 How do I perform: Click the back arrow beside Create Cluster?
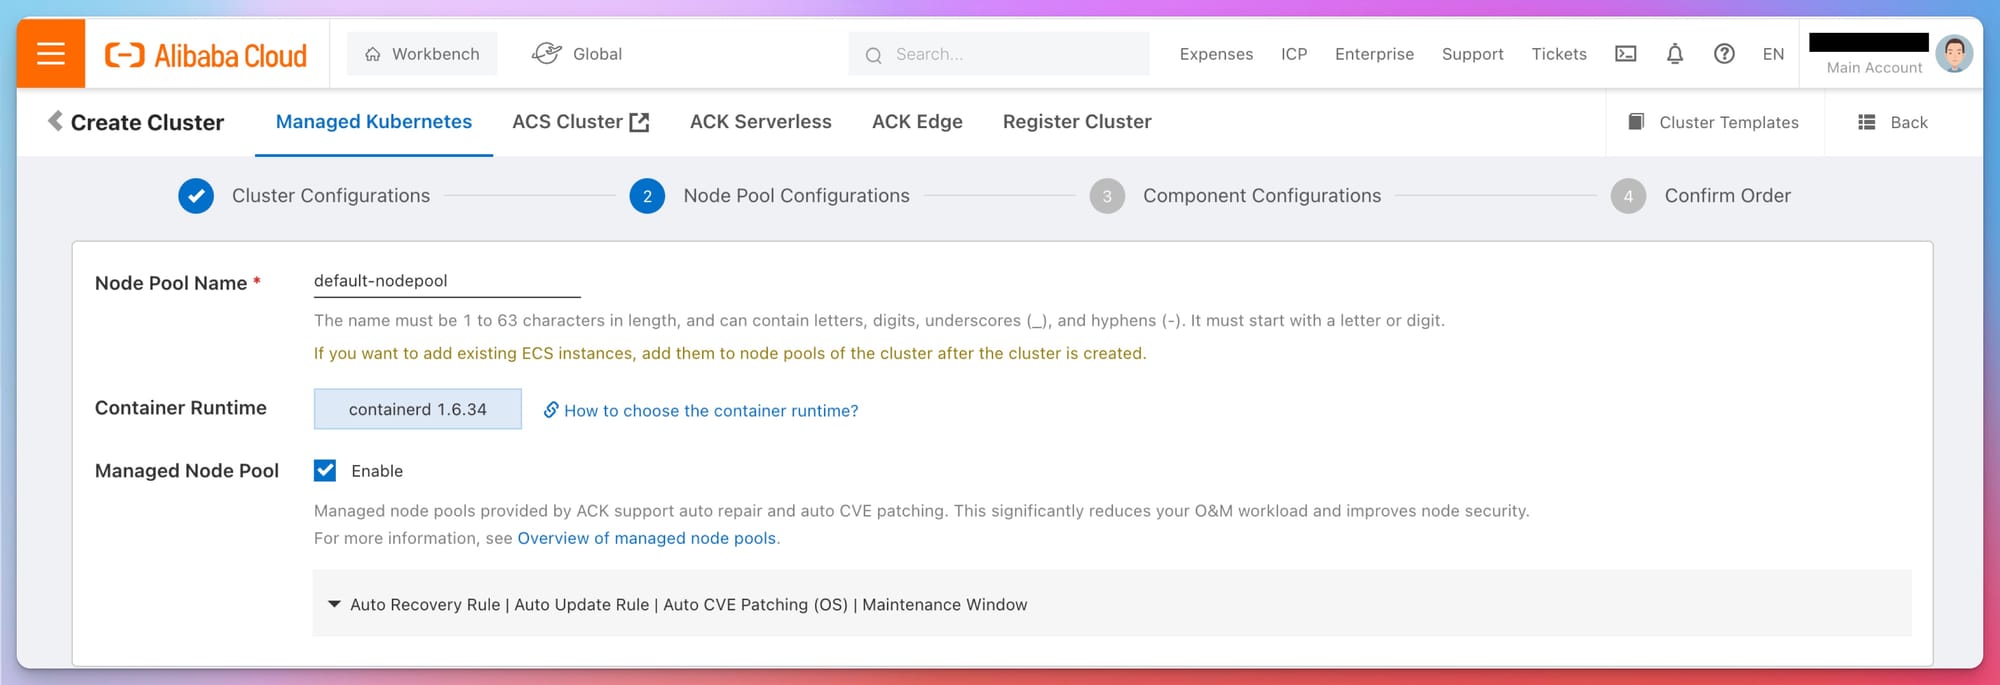pyautogui.click(x=55, y=121)
